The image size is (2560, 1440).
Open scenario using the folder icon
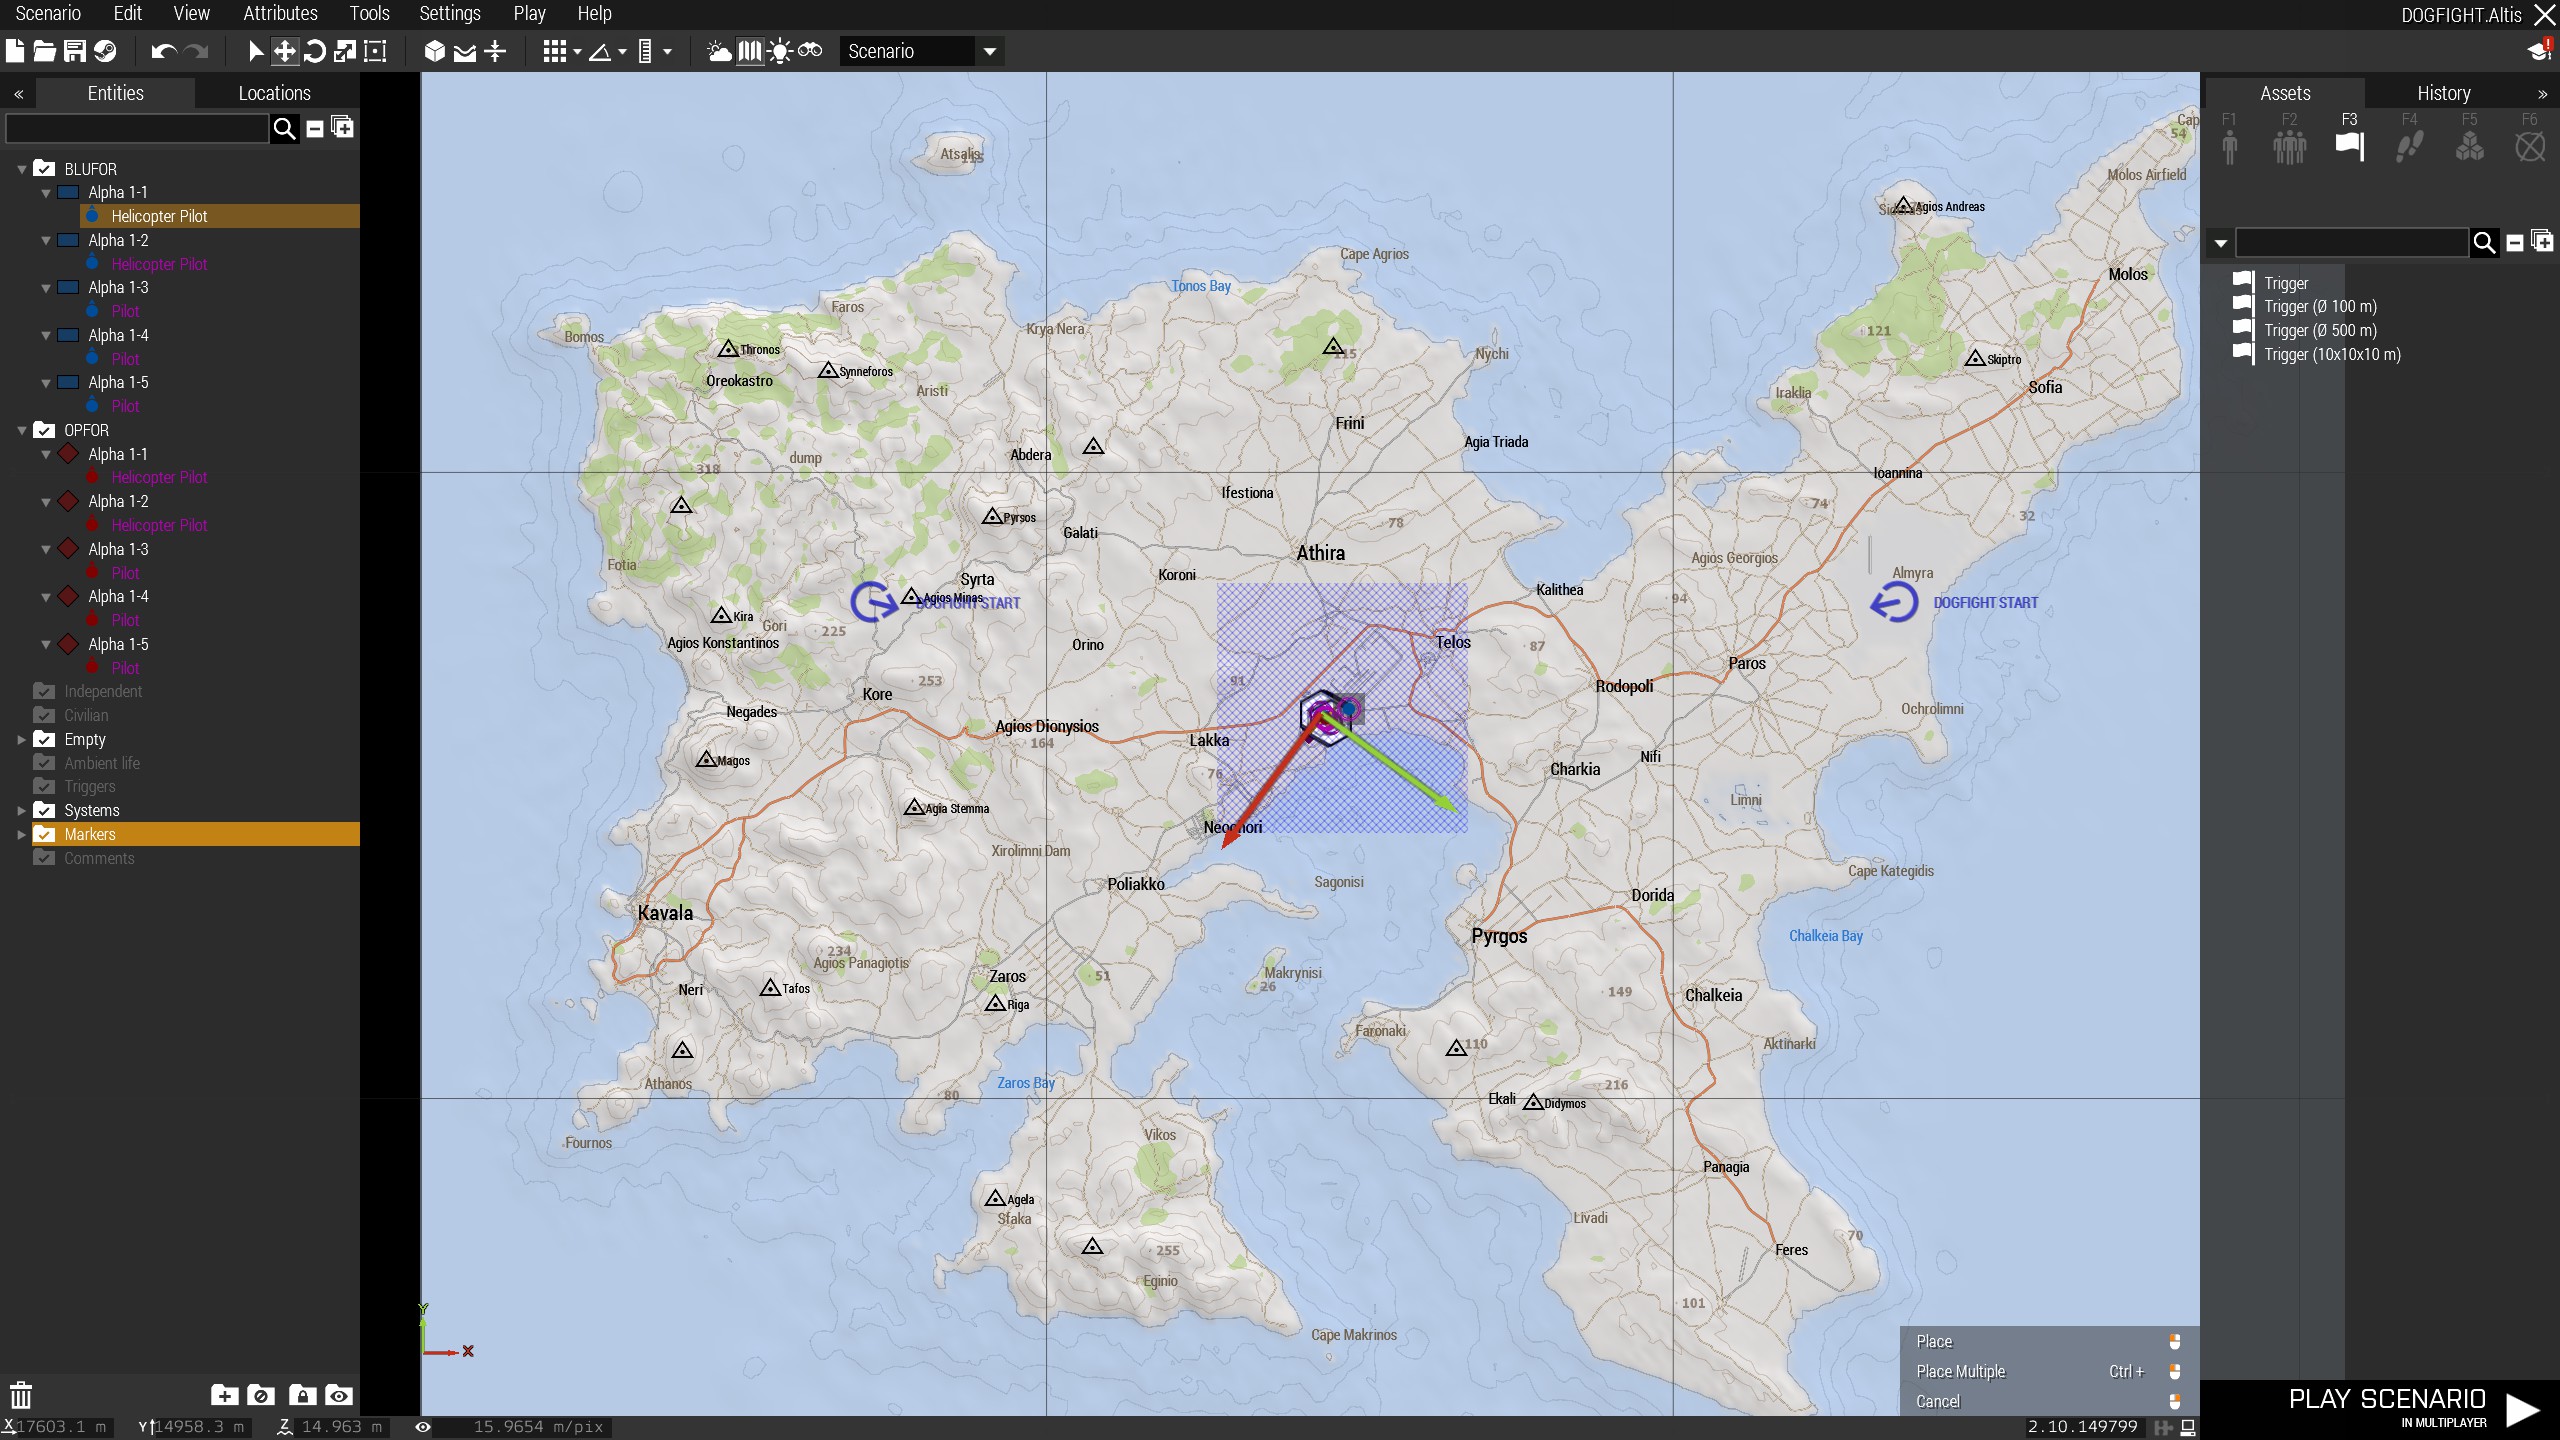44,51
